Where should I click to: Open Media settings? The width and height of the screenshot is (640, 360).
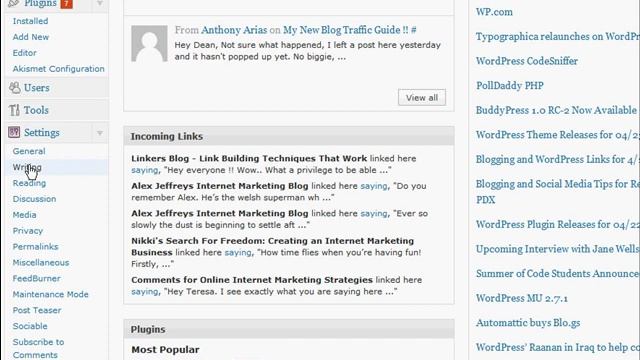point(24,215)
